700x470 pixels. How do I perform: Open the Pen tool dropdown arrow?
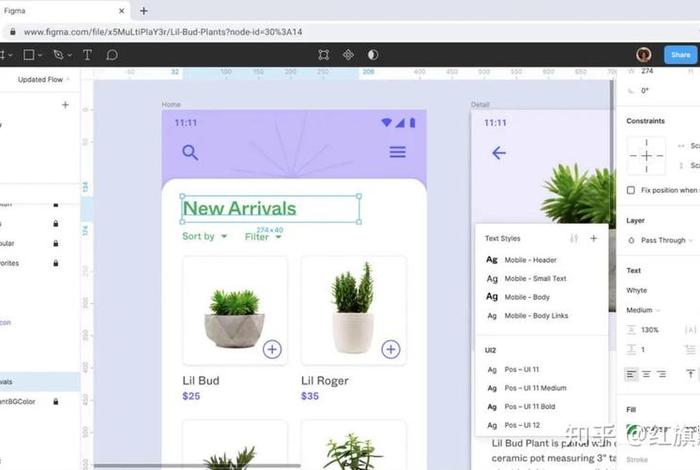(x=70, y=55)
